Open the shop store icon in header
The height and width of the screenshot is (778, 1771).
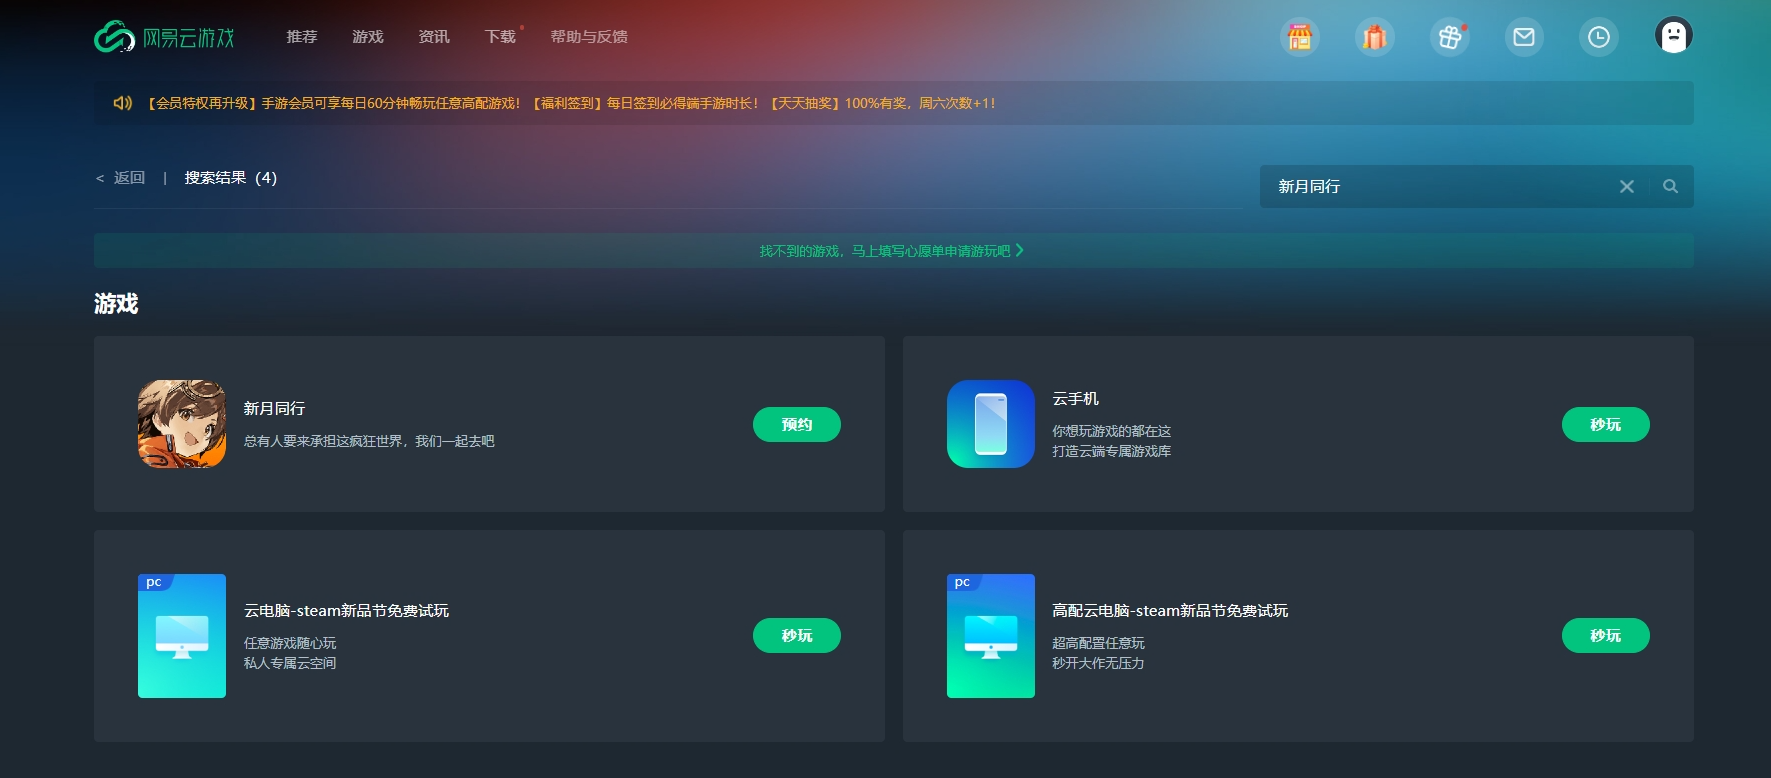[1299, 37]
